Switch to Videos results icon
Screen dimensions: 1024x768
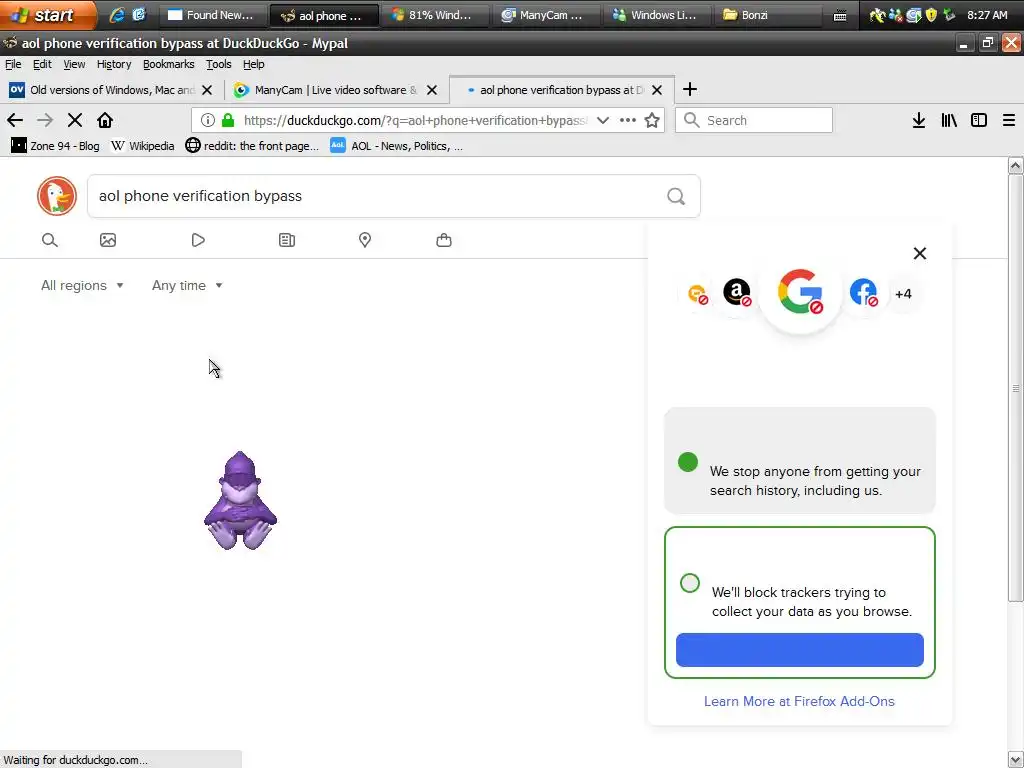tap(198, 240)
